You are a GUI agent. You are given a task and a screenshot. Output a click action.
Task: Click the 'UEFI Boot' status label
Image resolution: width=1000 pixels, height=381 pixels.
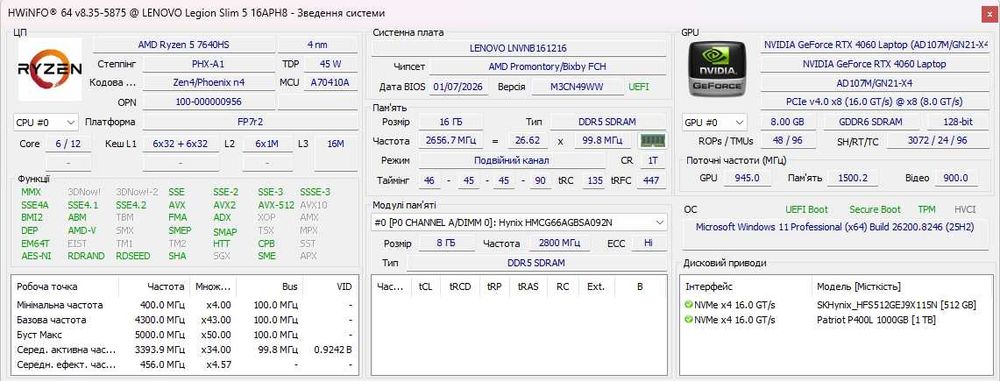pos(806,209)
